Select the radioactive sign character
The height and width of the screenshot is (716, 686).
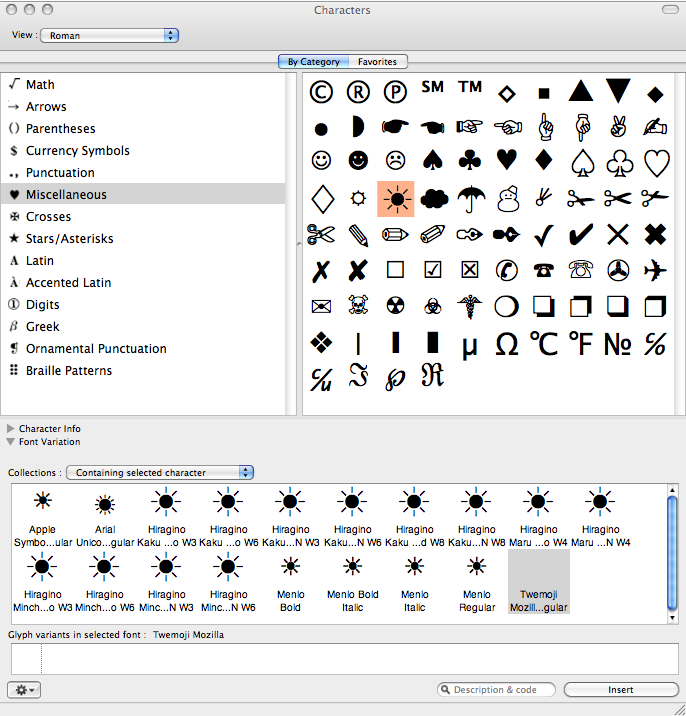[x=395, y=306]
